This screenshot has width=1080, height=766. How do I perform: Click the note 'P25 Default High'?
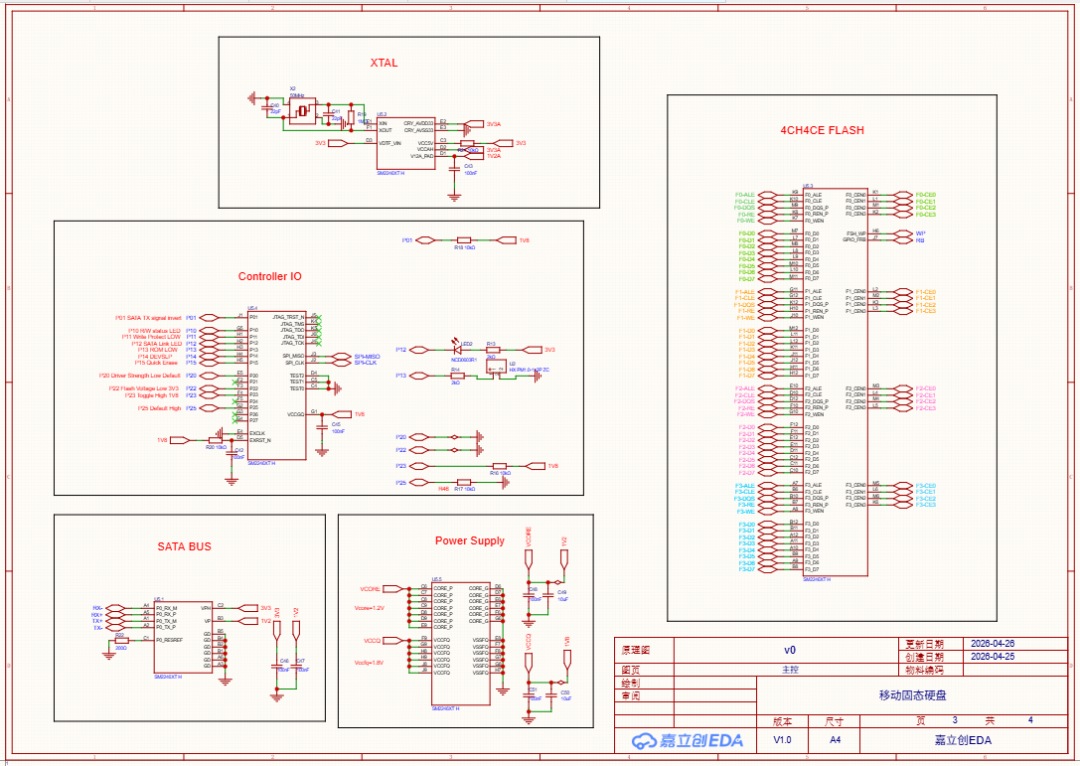pos(159,408)
